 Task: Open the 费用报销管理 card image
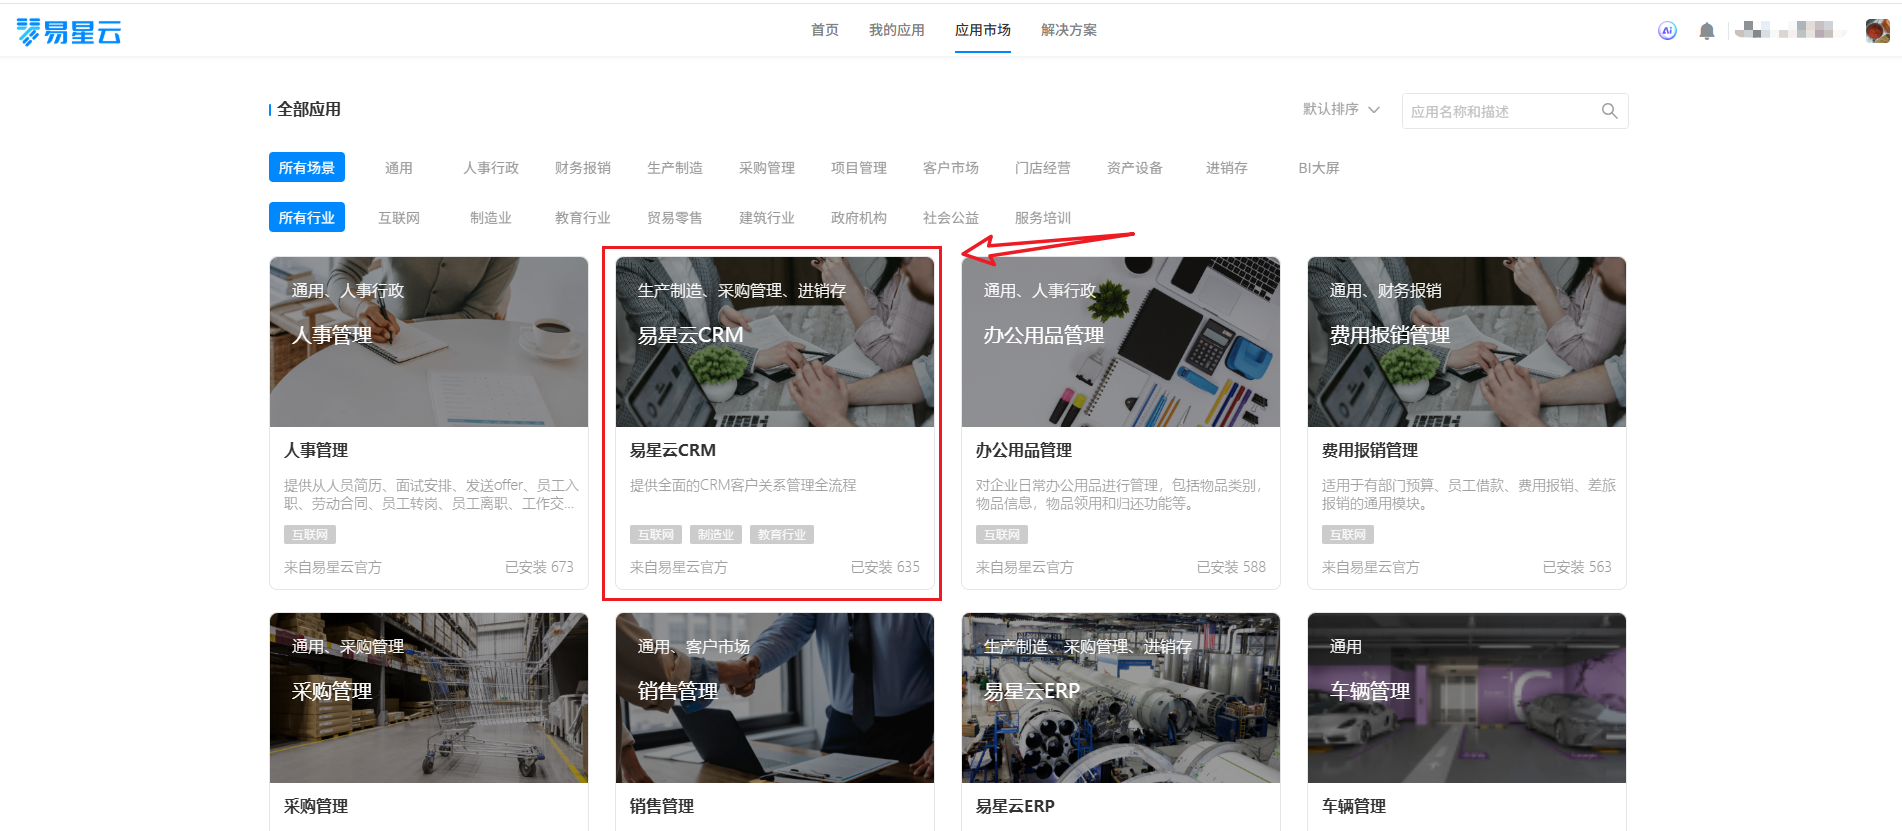pos(1467,342)
